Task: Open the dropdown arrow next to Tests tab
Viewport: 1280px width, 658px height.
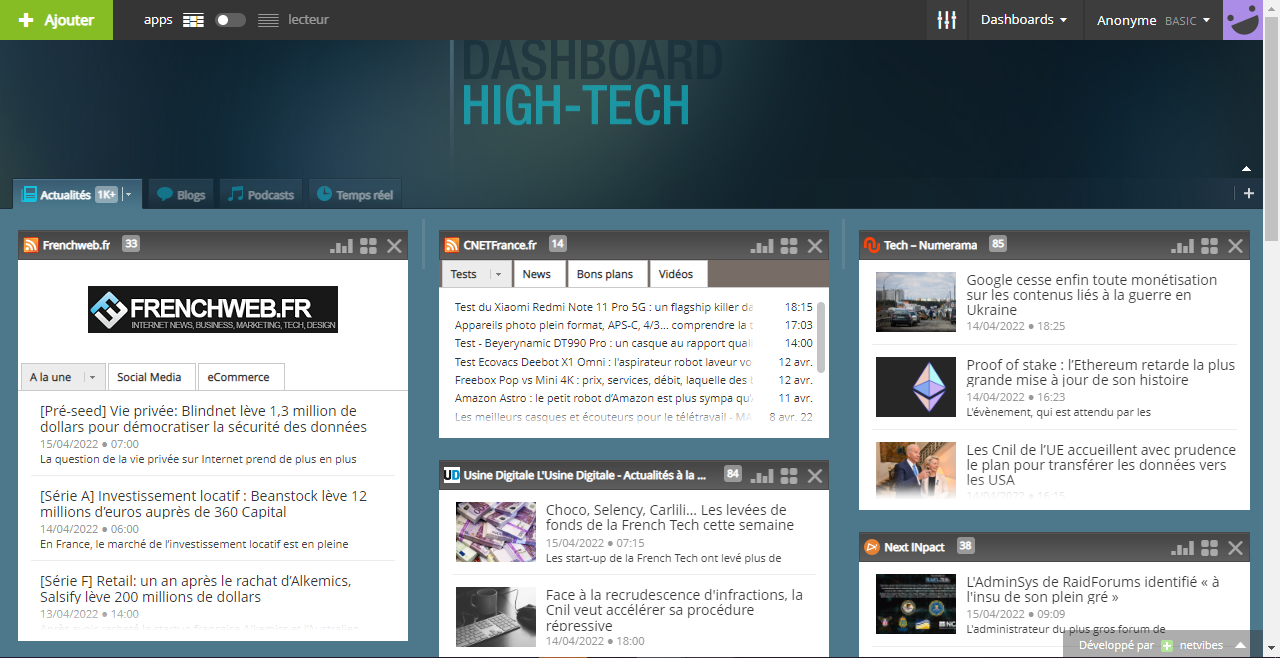Action: coord(498,274)
